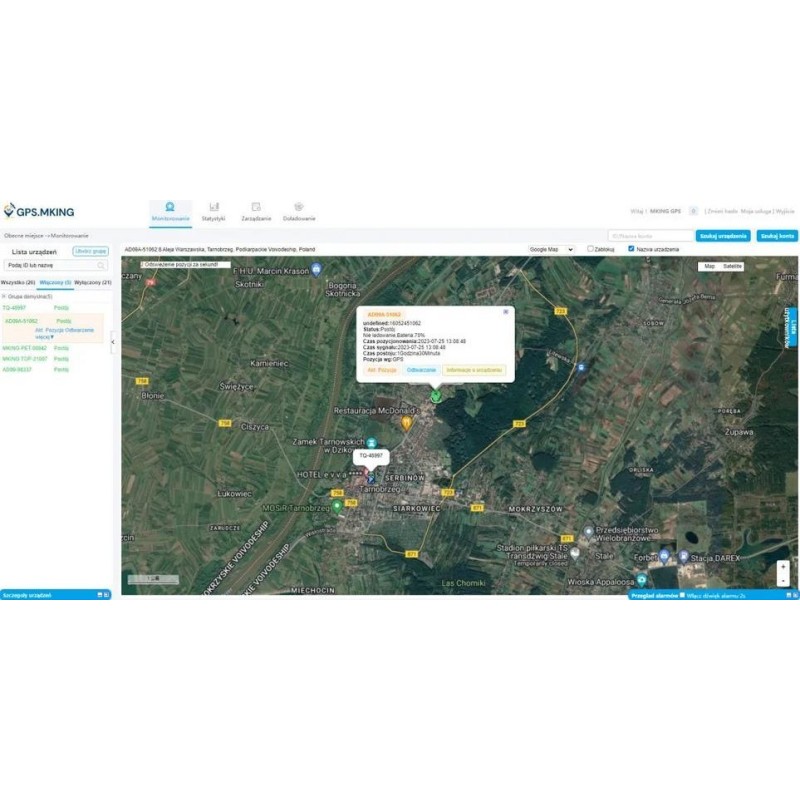
Task: Click the device ID or name search field
Action: pos(50,266)
